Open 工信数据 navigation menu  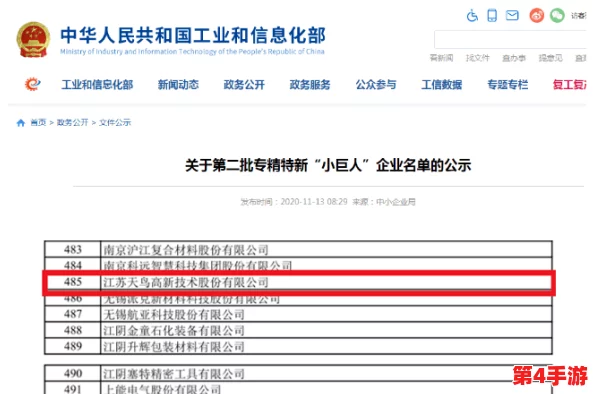(x=442, y=84)
